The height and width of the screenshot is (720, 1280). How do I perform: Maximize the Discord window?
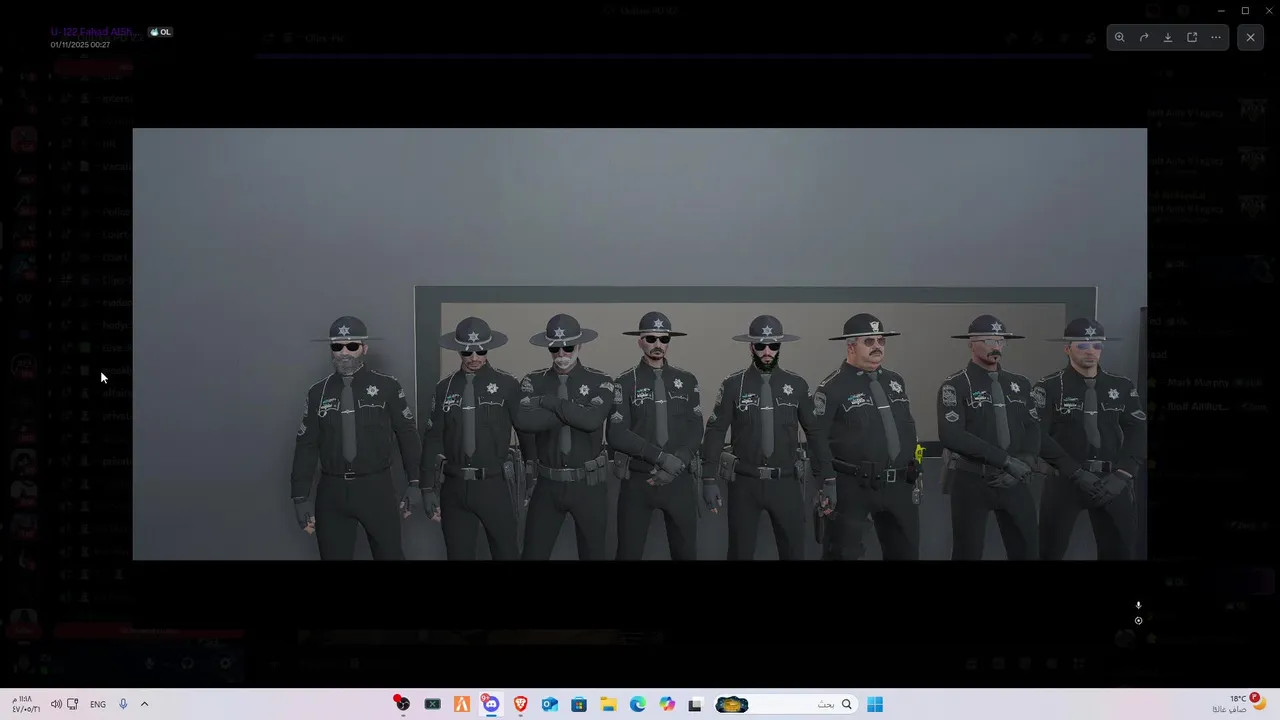[1245, 10]
